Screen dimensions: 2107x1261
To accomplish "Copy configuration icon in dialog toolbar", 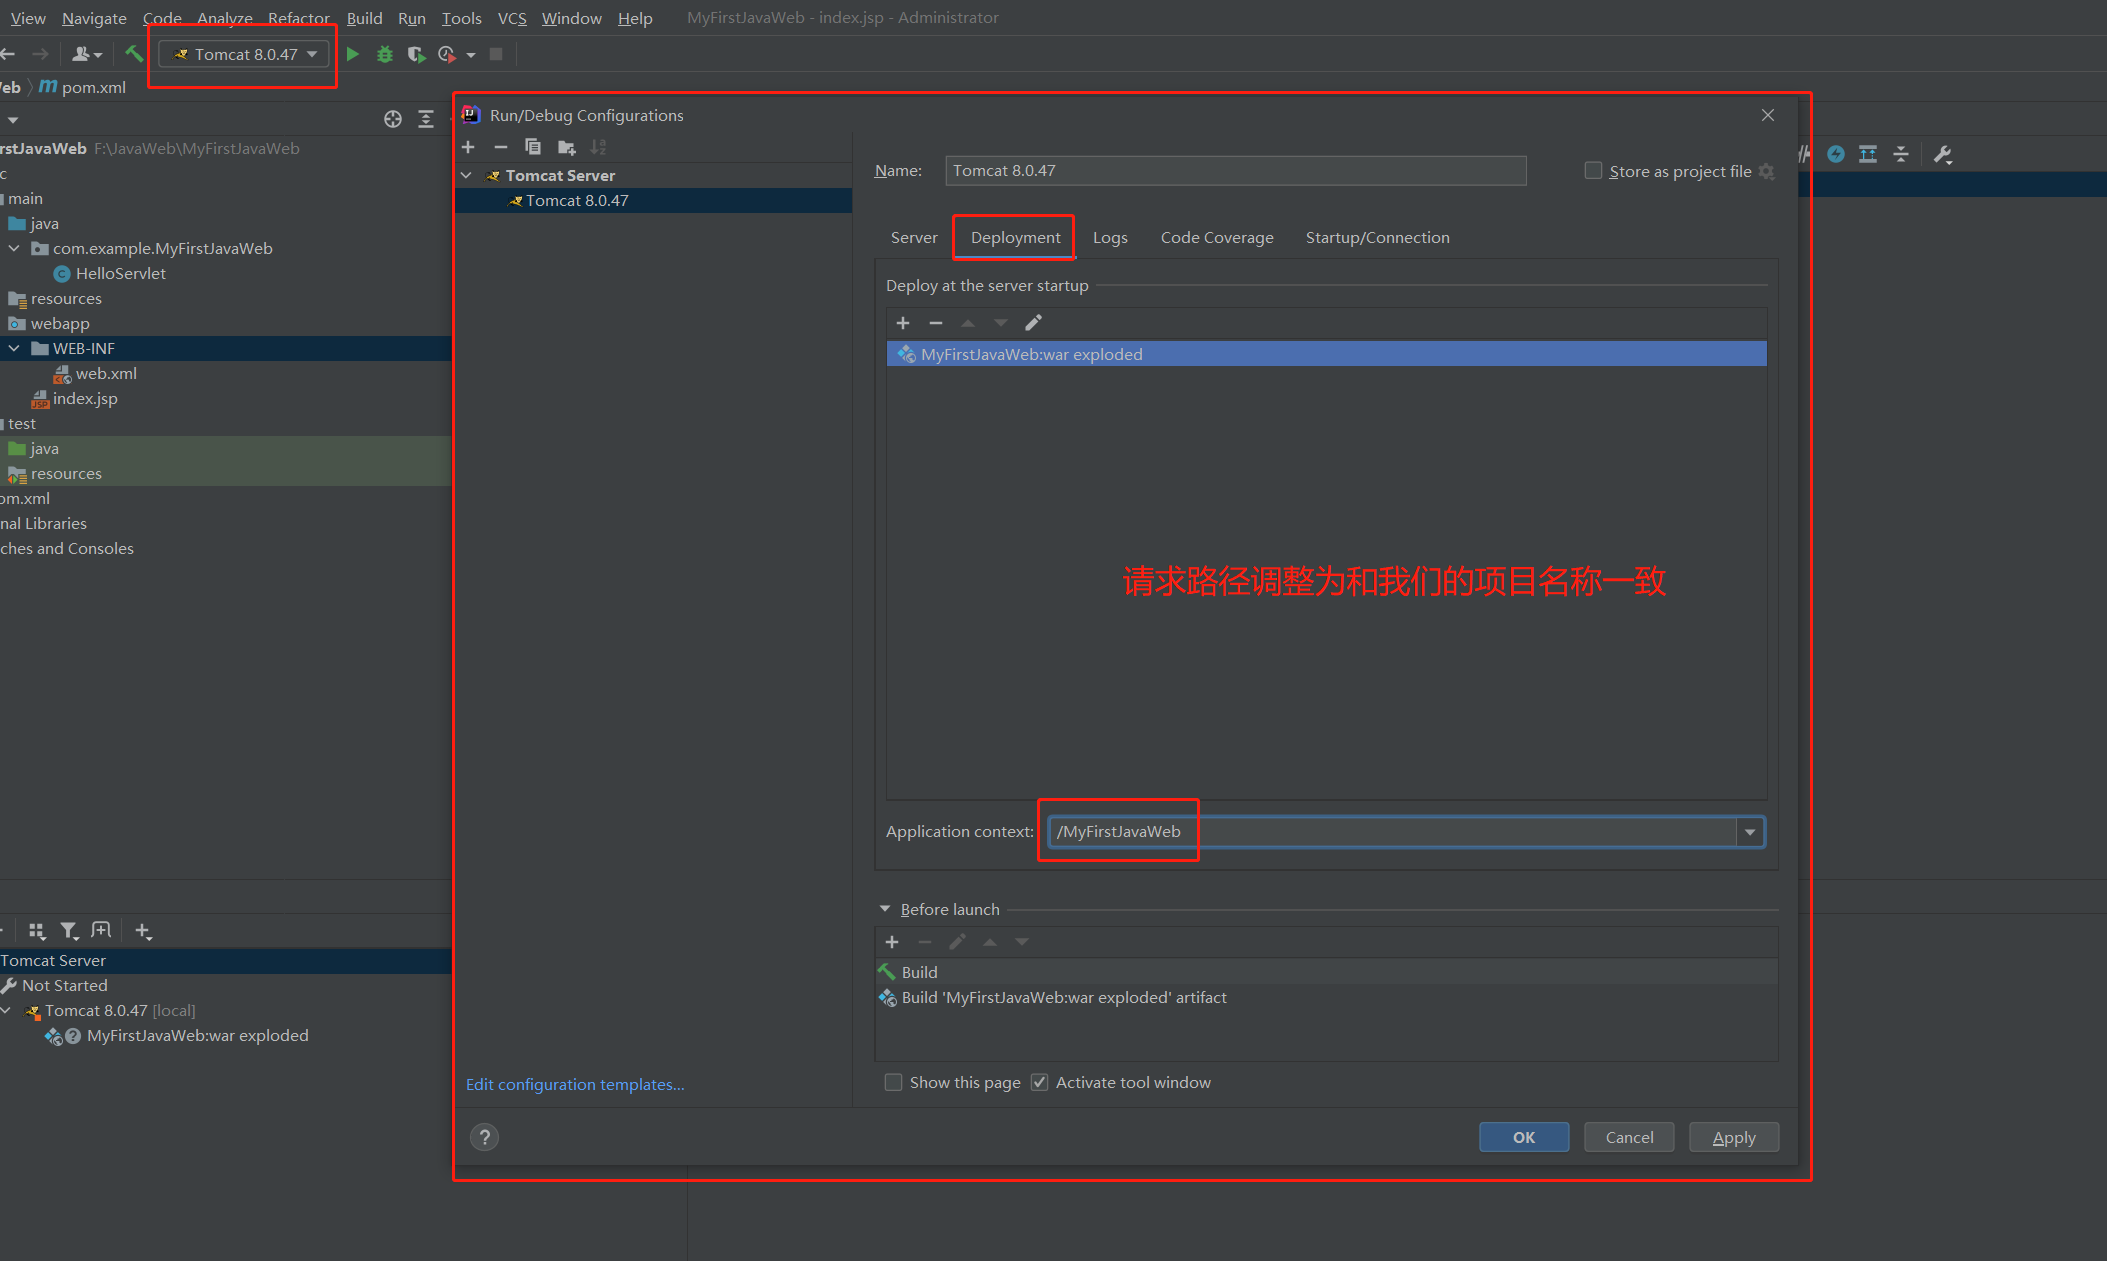I will [x=533, y=147].
